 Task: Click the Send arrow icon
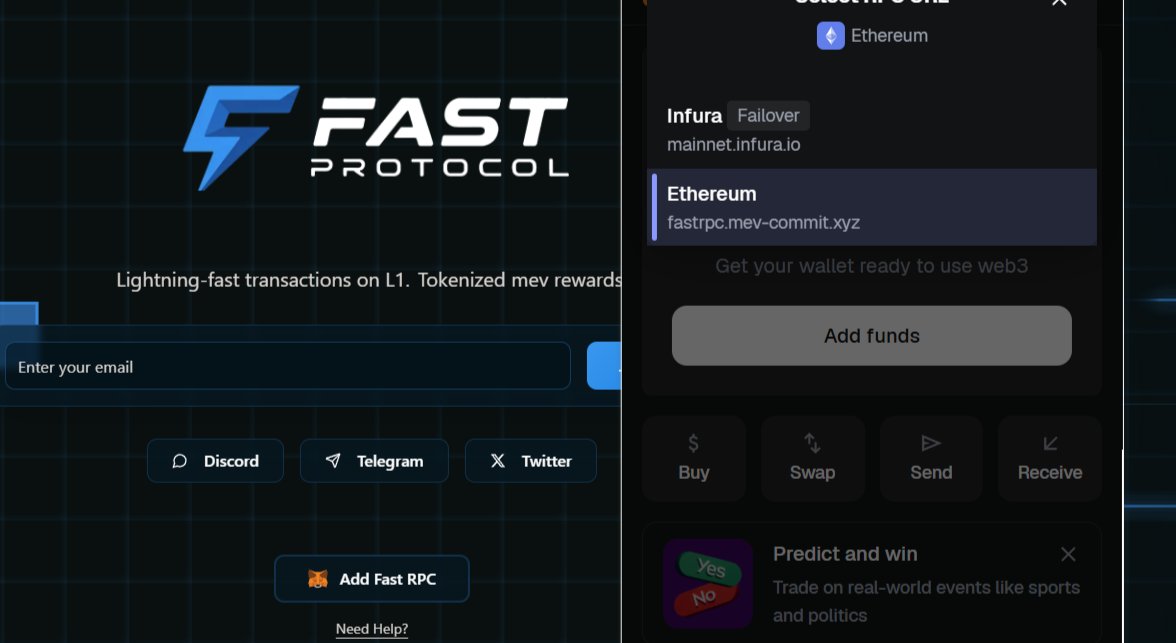[x=931, y=443]
